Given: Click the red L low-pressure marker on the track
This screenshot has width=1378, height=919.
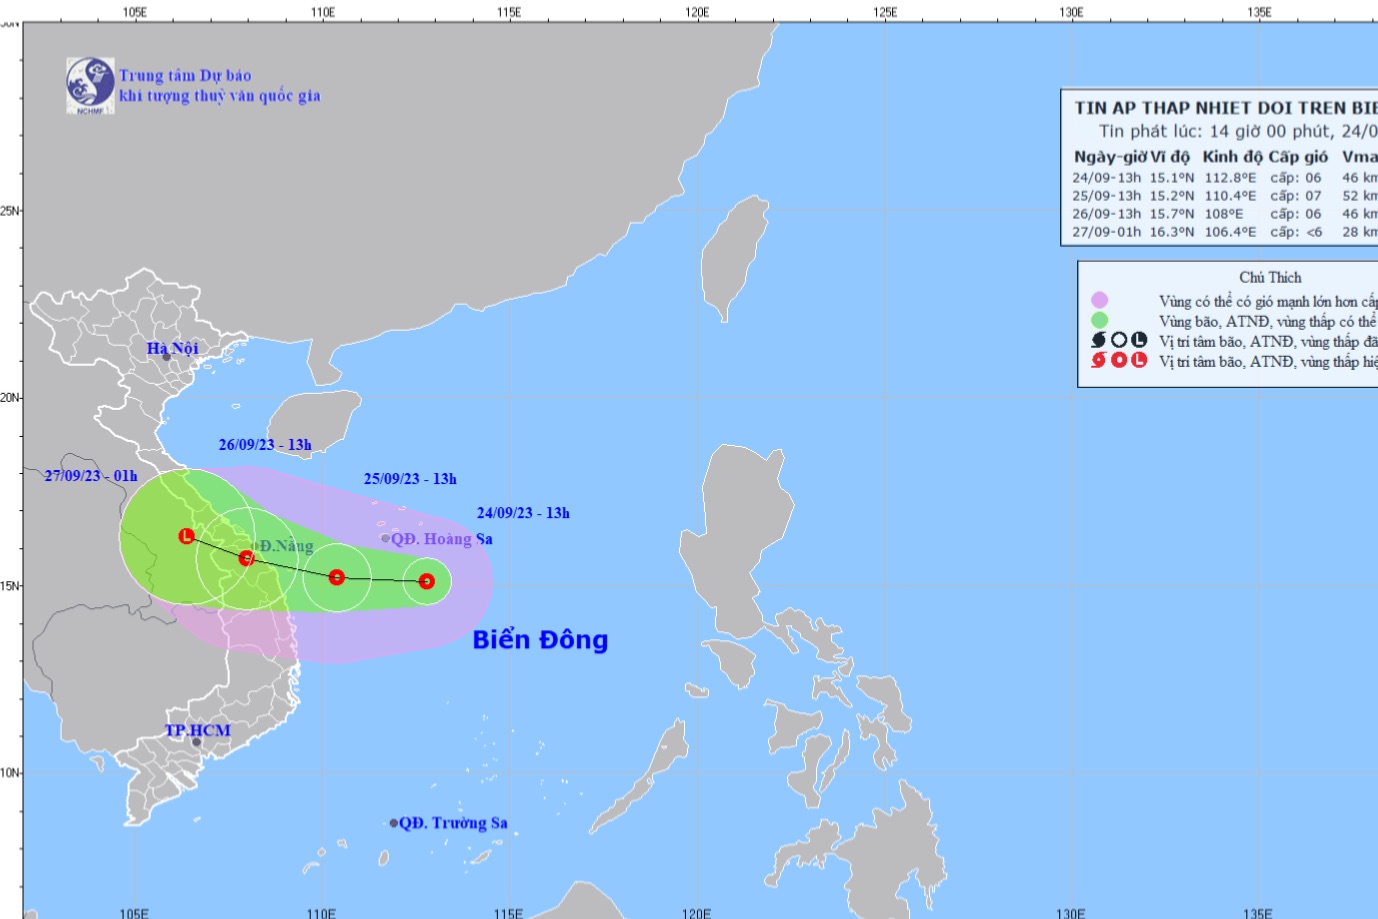Looking at the screenshot, I should click(186, 536).
